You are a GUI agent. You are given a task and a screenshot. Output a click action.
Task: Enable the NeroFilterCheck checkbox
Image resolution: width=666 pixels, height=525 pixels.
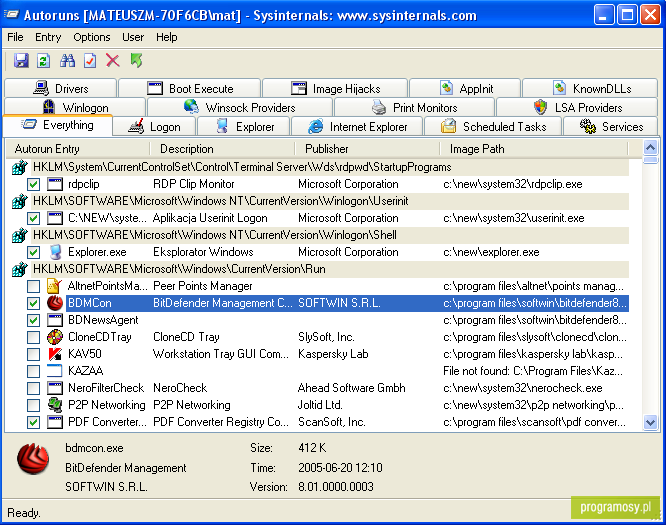tap(33, 388)
